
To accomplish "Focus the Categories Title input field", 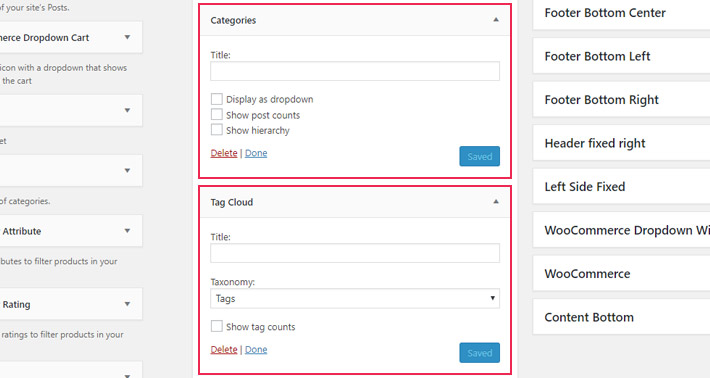I will tap(355, 71).
